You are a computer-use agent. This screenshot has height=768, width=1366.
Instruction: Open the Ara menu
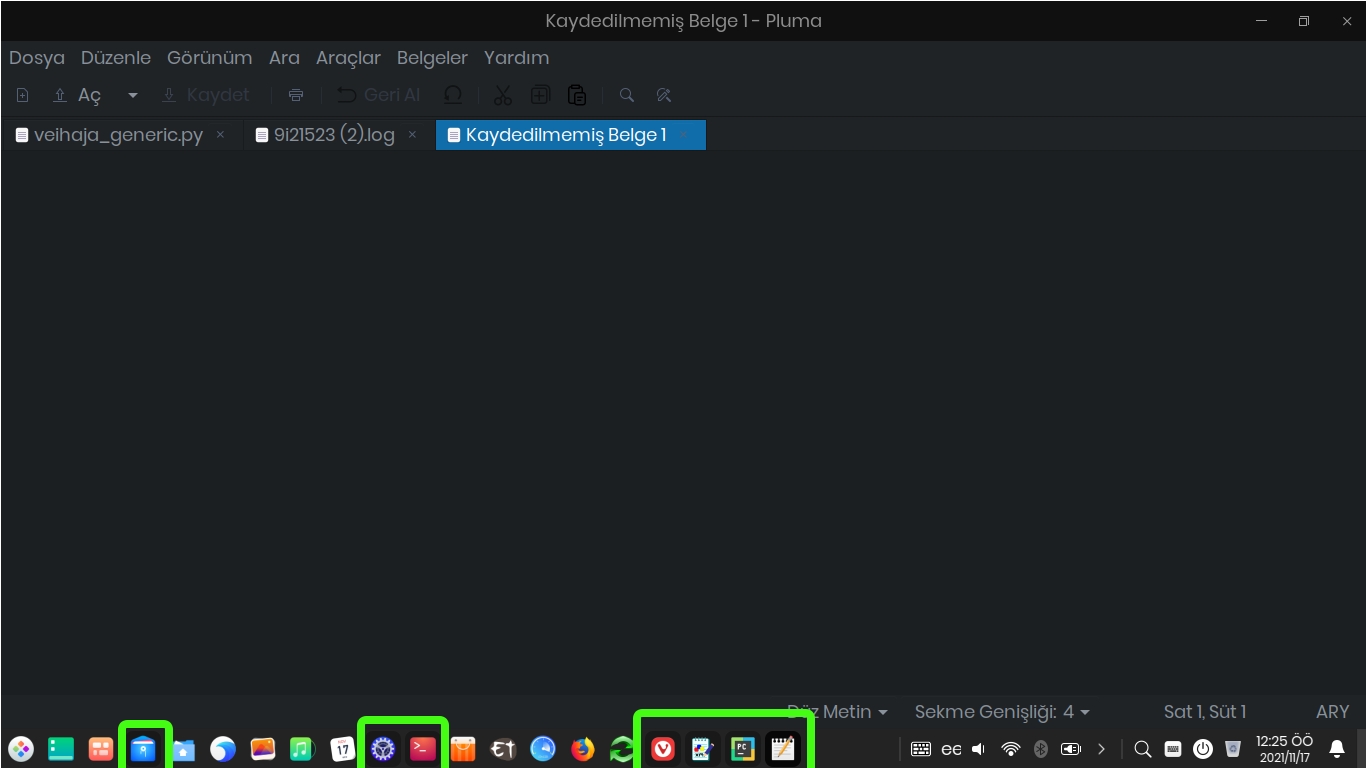pos(284,58)
